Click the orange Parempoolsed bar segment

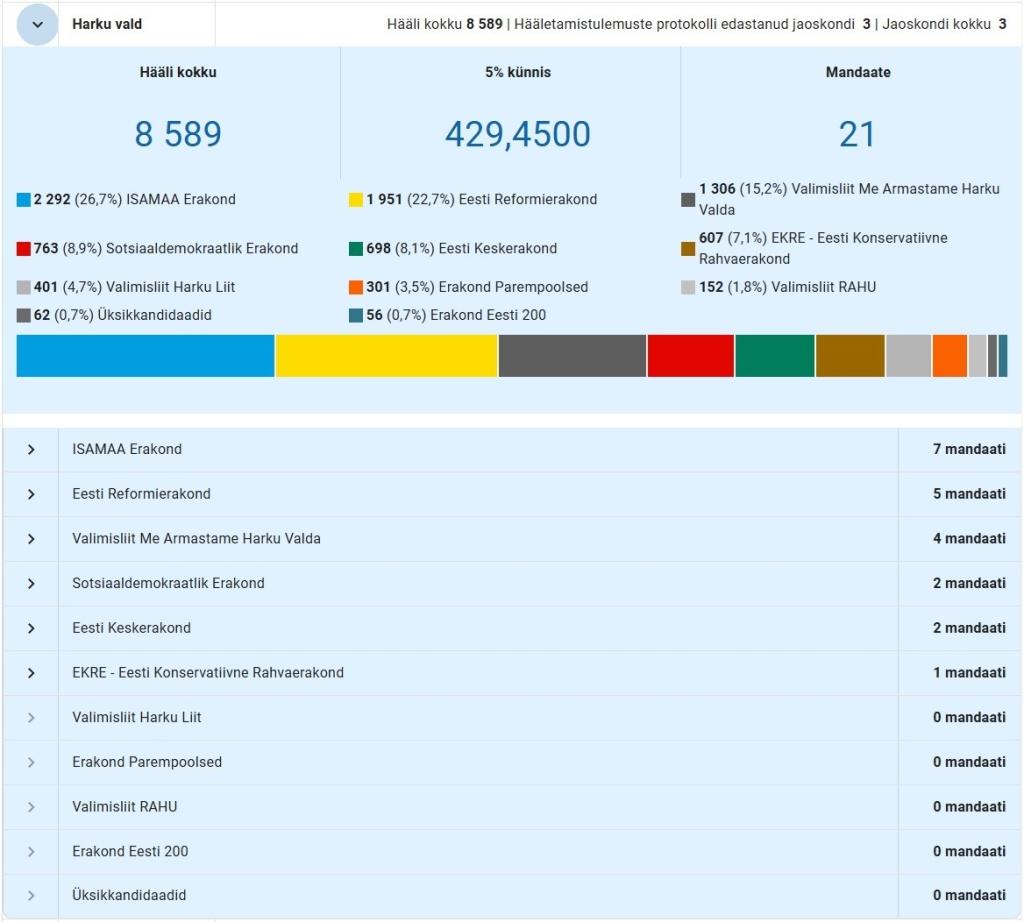pos(950,356)
